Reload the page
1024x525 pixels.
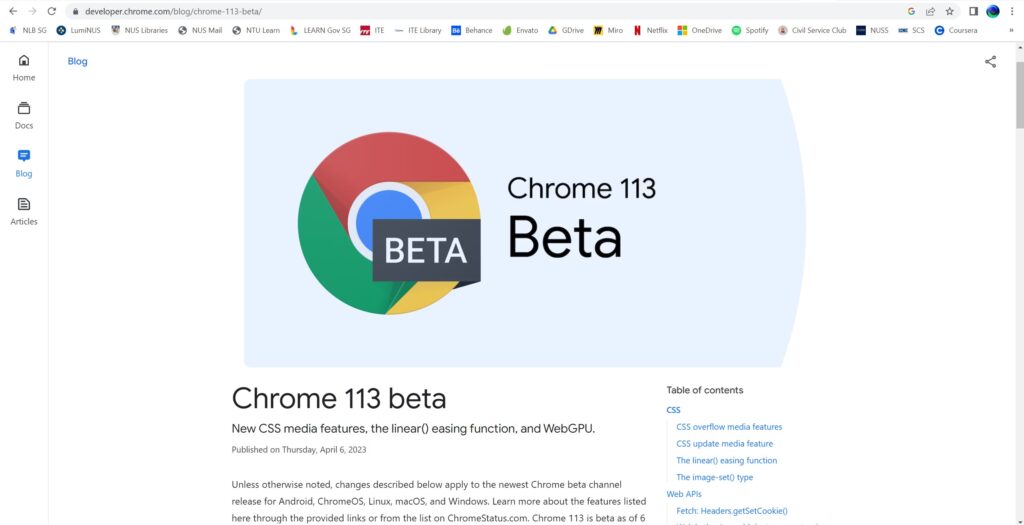51,11
